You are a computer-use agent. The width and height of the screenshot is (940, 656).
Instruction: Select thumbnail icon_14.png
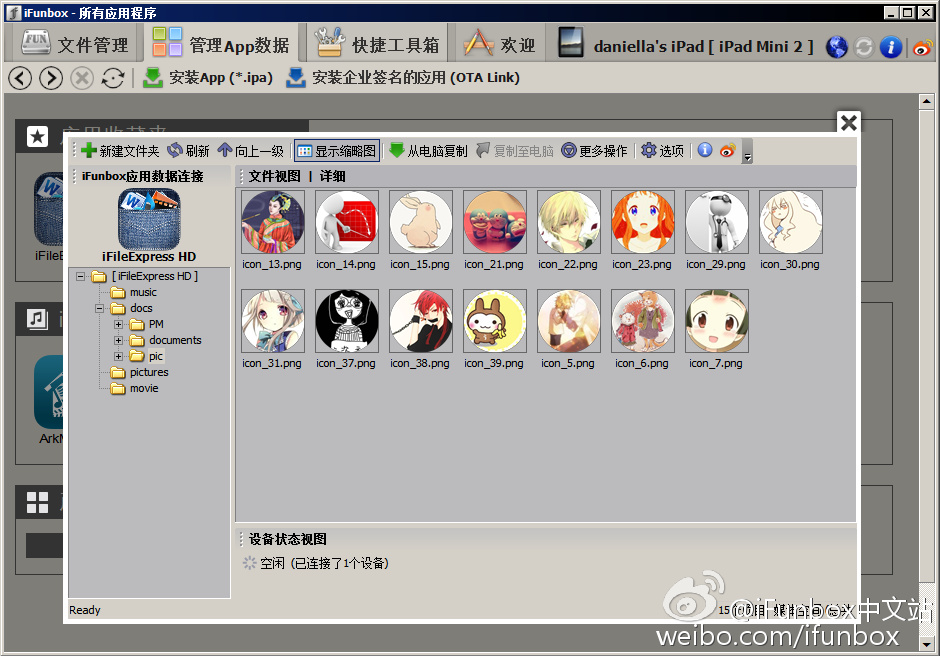pyautogui.click(x=347, y=222)
